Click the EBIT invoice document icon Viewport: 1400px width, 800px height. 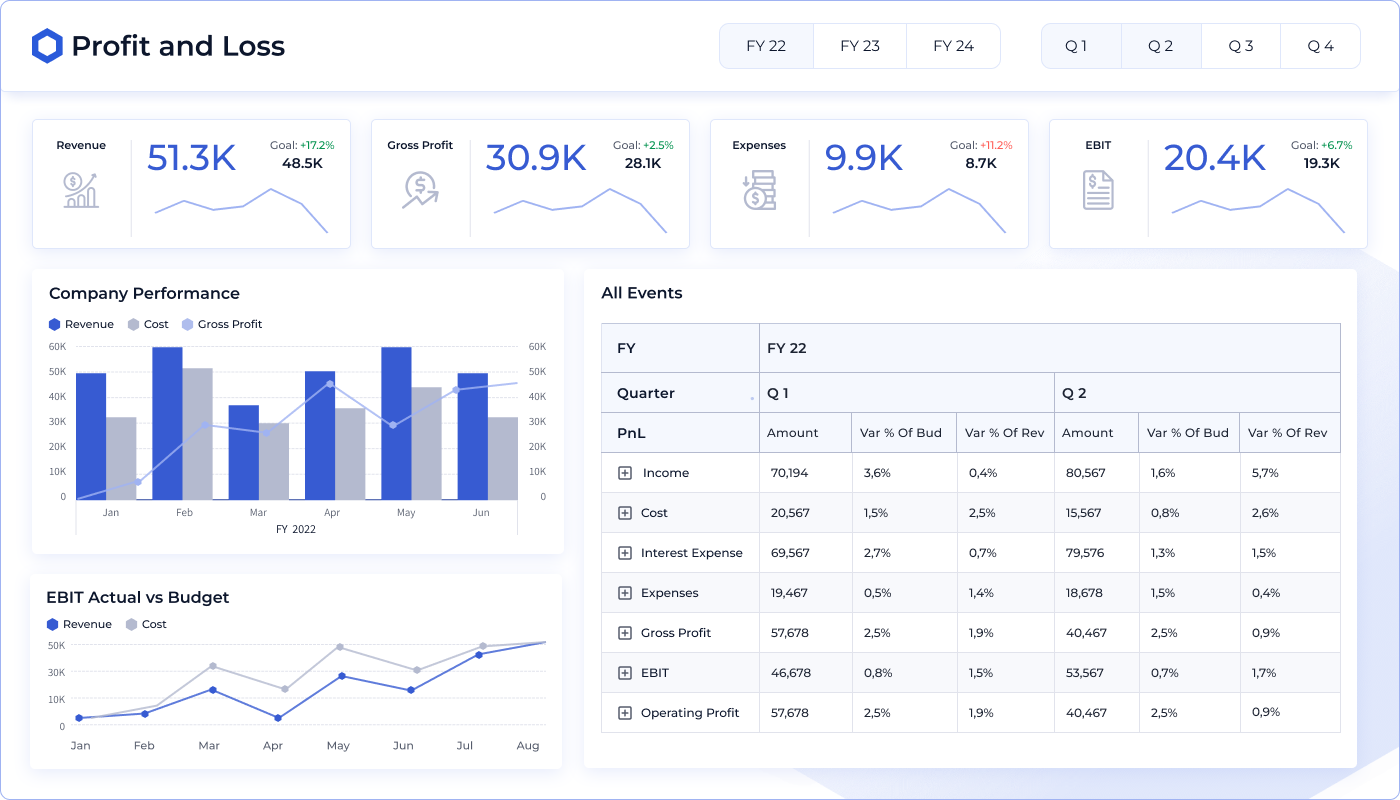pyautogui.click(x=1098, y=190)
